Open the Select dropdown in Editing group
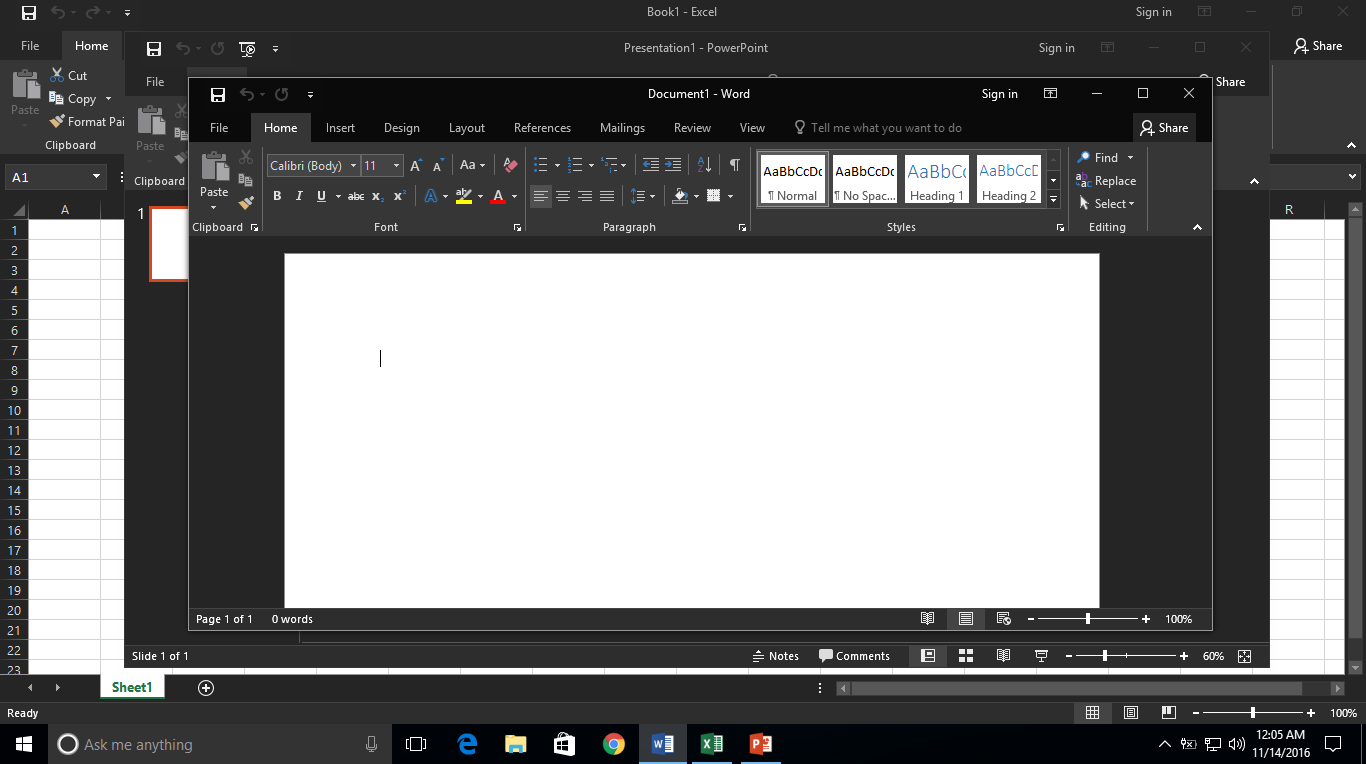This screenshot has height=764, width=1366. 1107,204
